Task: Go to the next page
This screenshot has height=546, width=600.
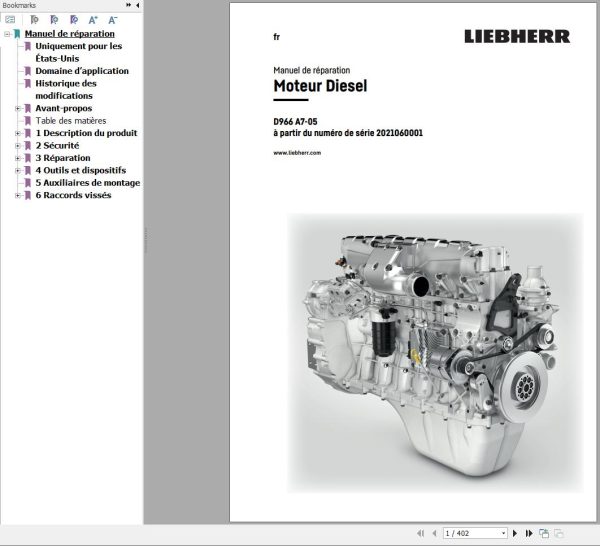Action: [x=515, y=533]
